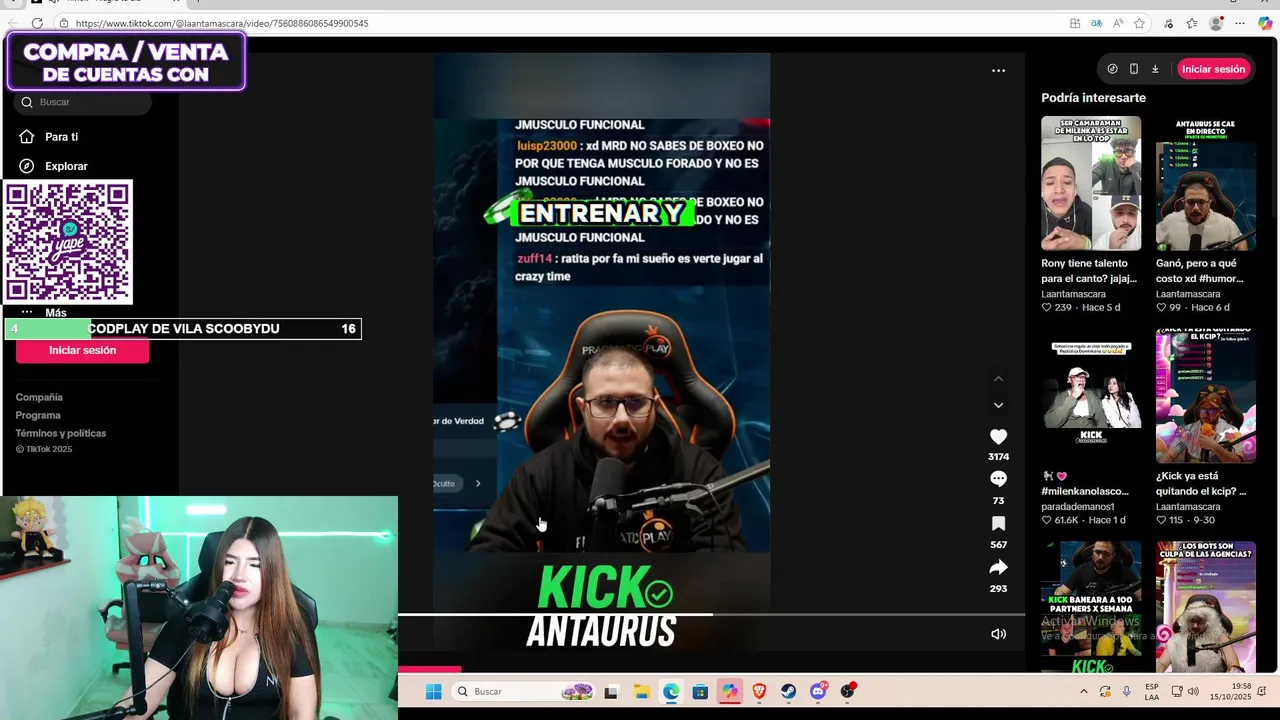Screen dimensions: 1280x720
Task: Go to previous video with up chevron
Action: click(998, 379)
